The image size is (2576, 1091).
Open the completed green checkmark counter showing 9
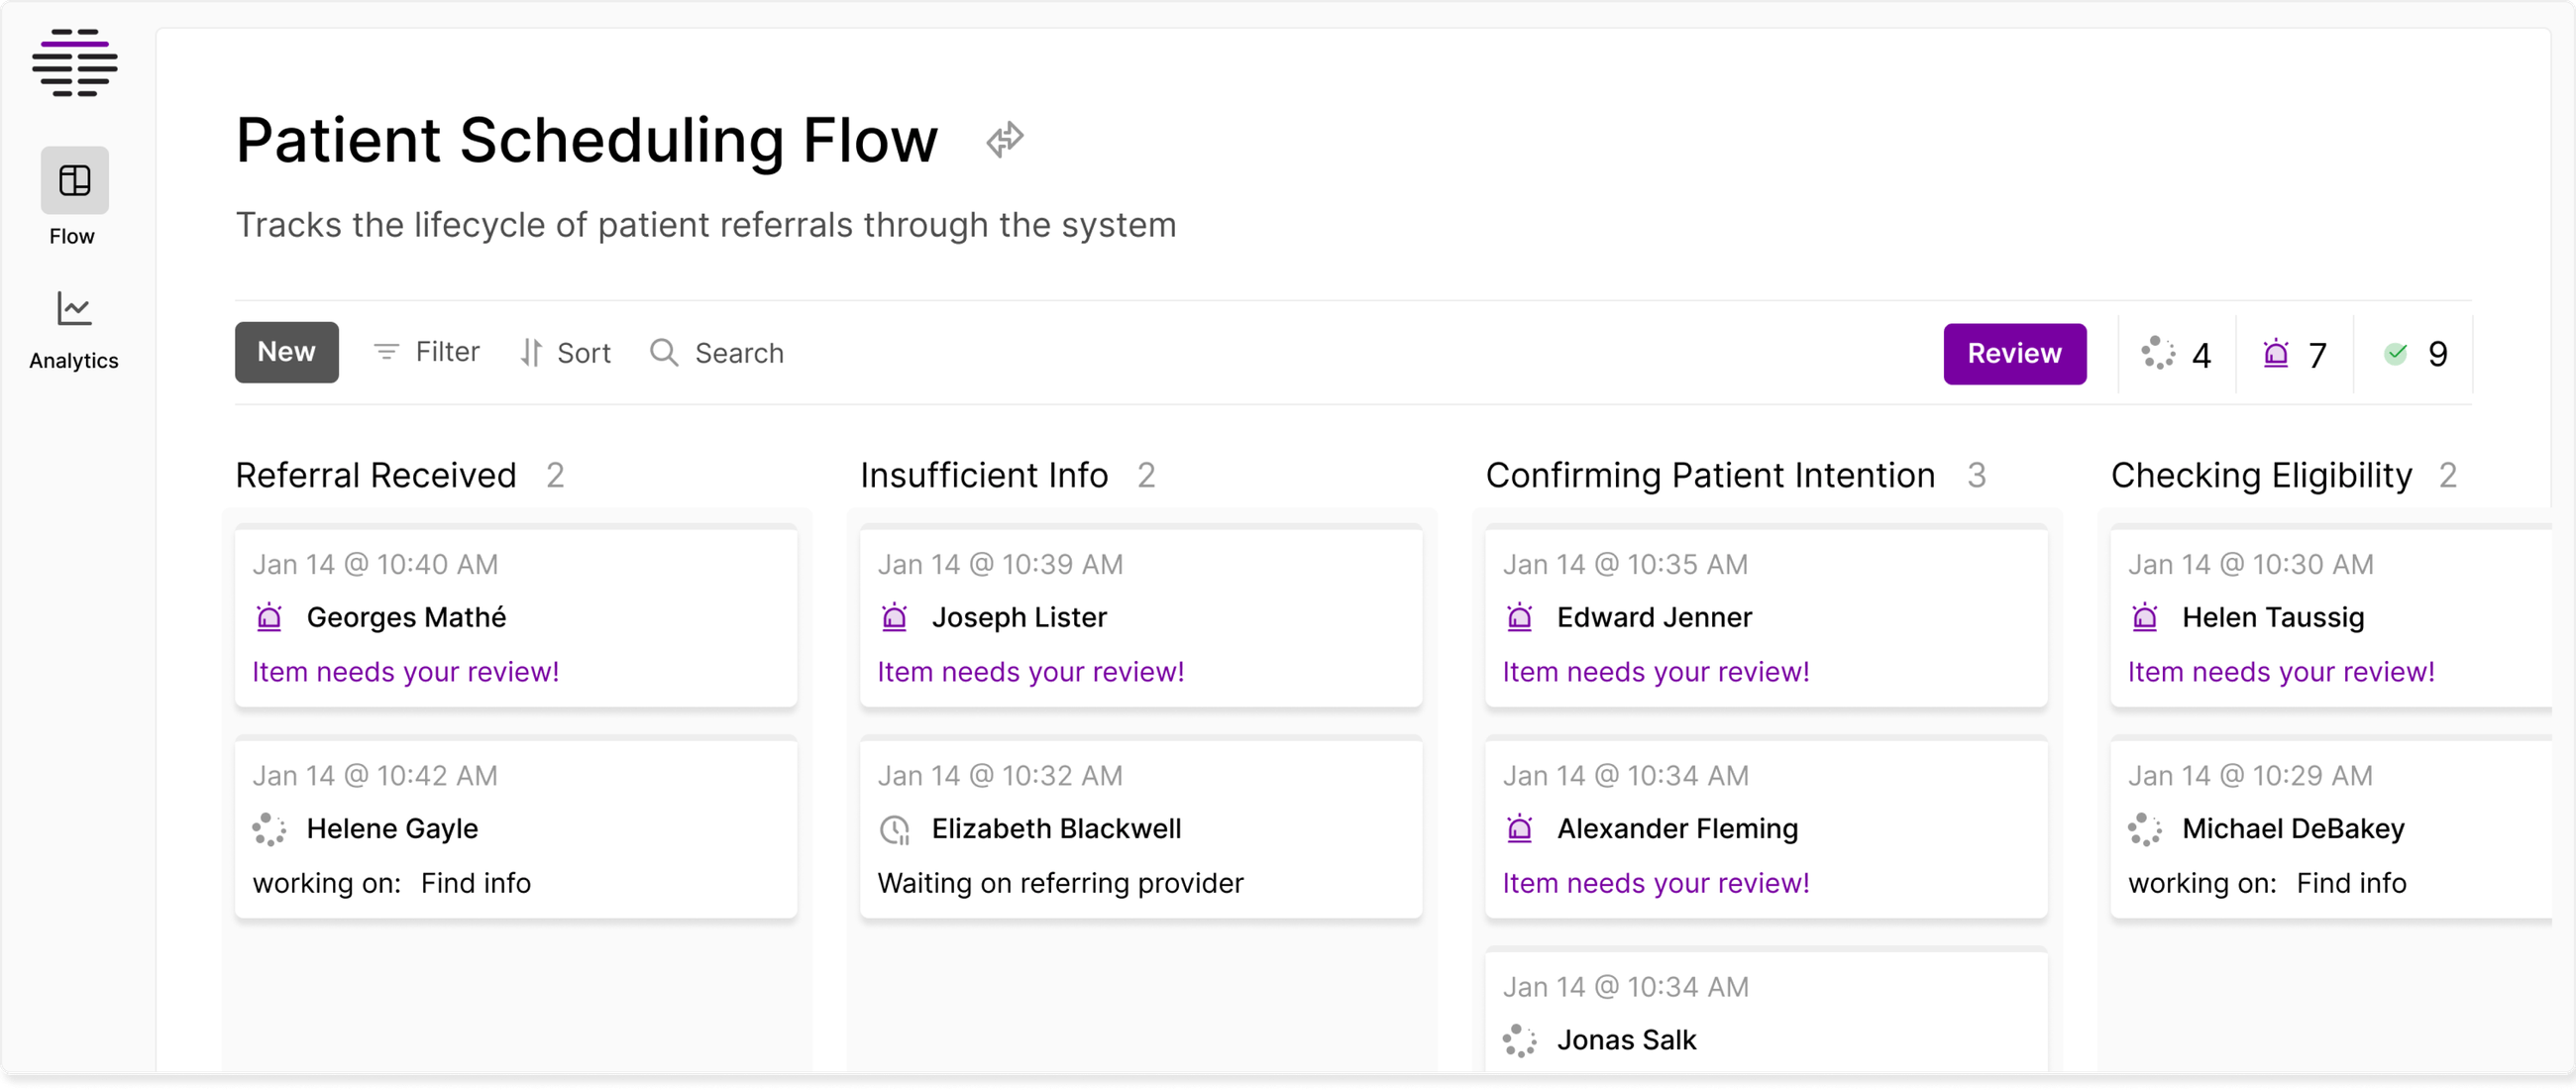coord(2416,353)
